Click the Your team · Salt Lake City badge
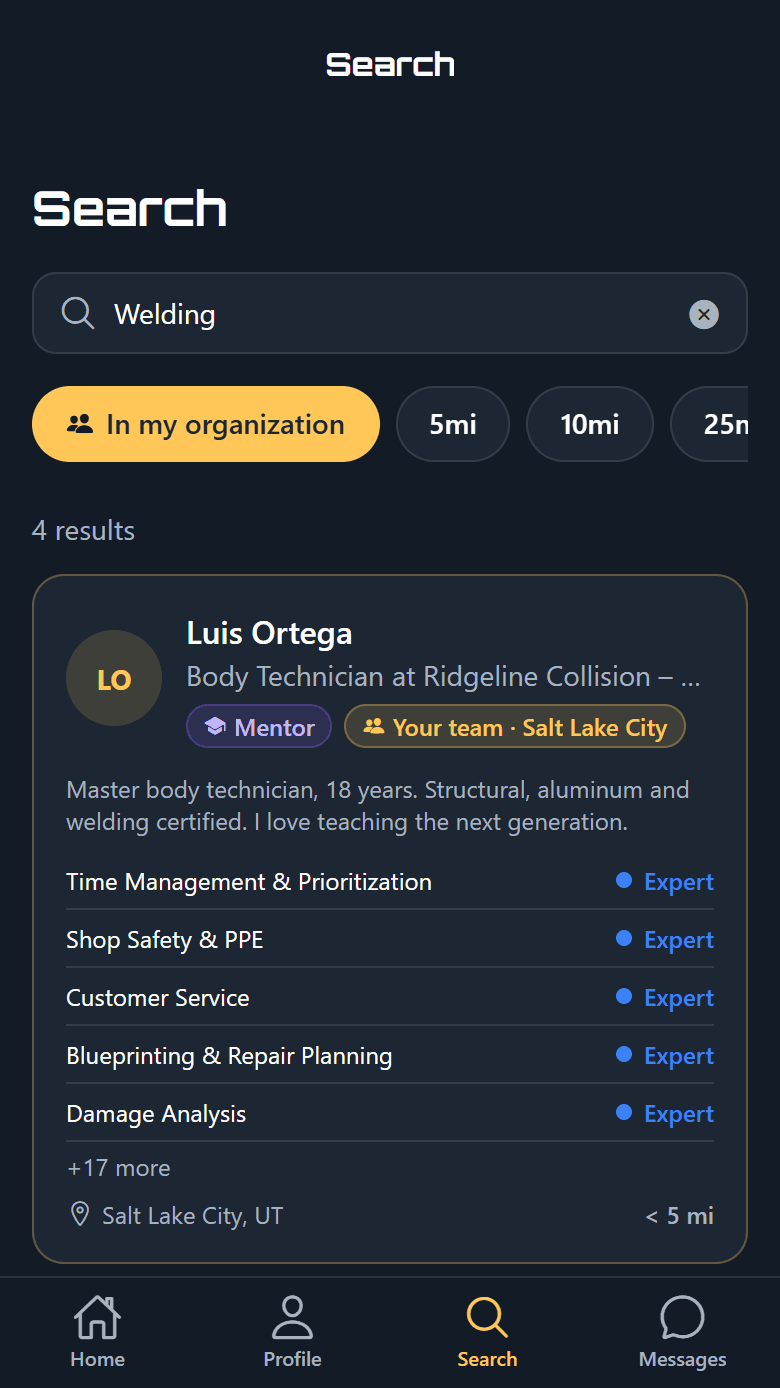 515,727
